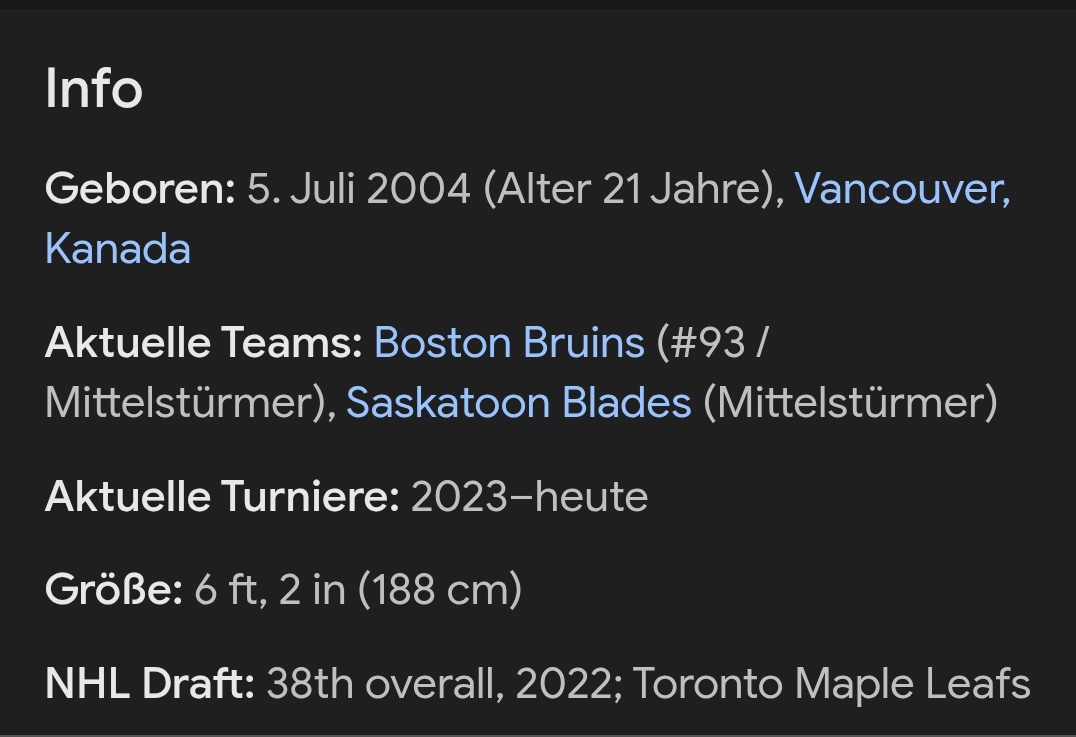Click the Aktuelle Turniere label
1076x737 pixels.
tap(222, 497)
